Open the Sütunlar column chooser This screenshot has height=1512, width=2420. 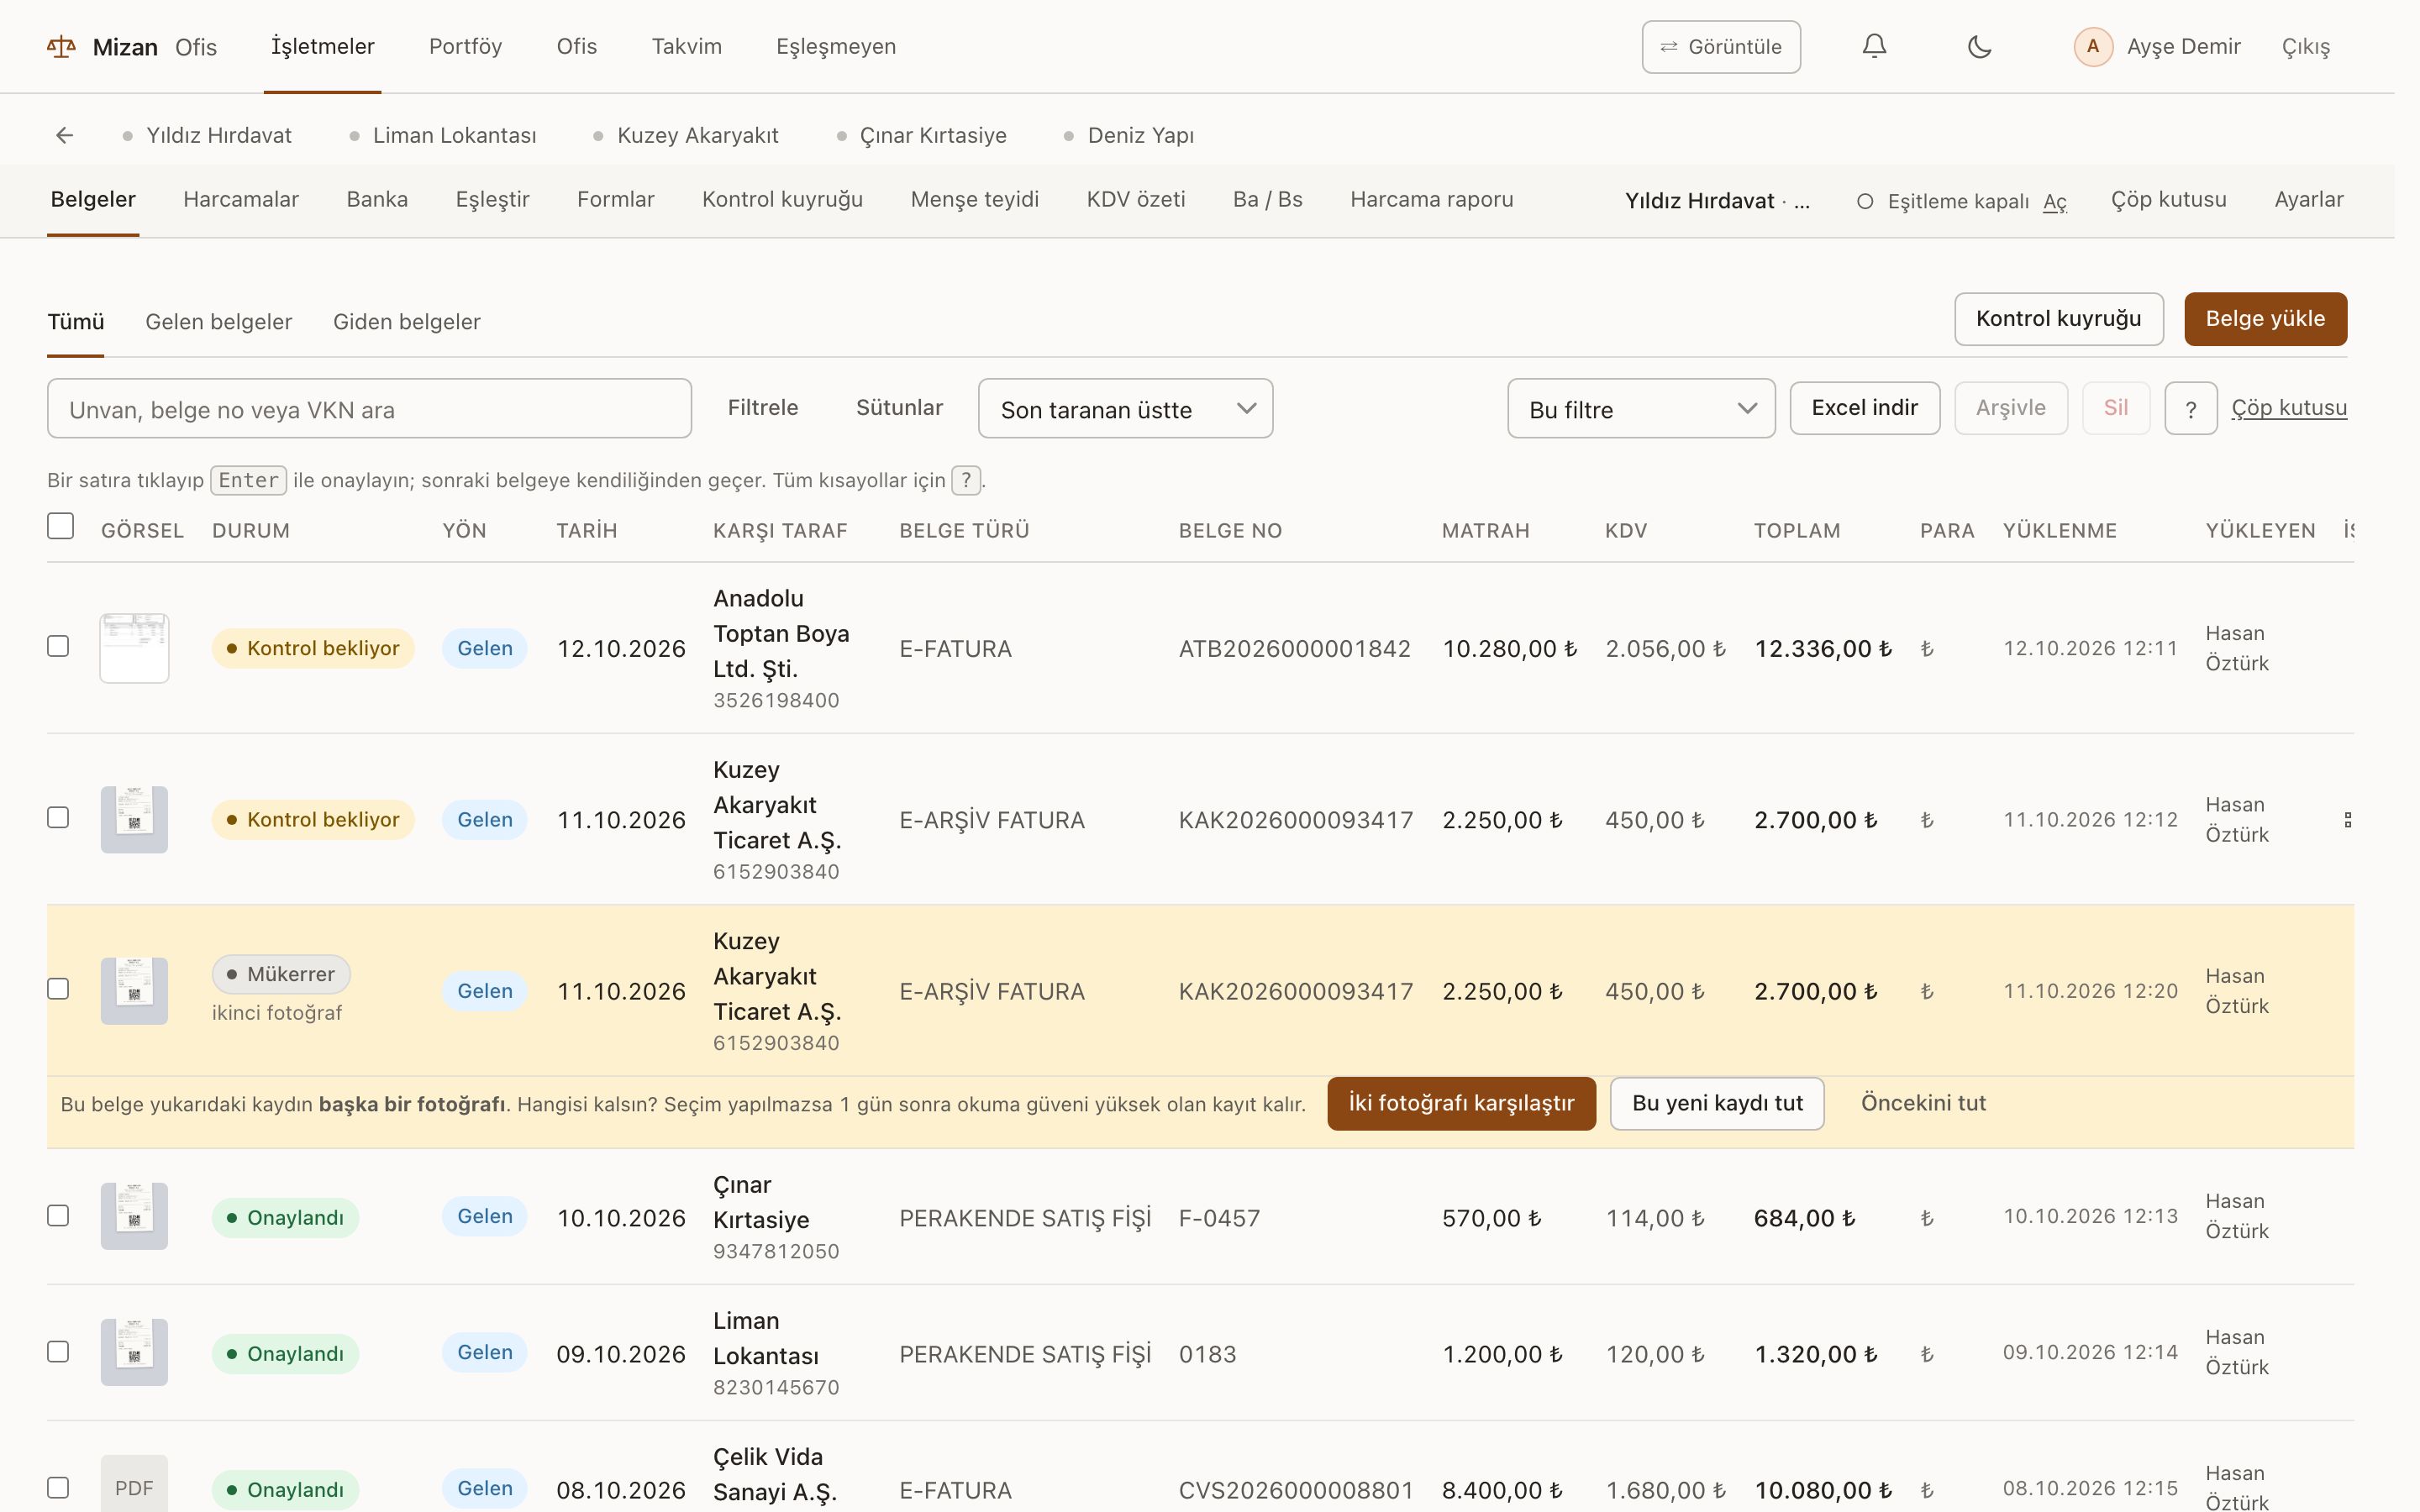coord(899,407)
